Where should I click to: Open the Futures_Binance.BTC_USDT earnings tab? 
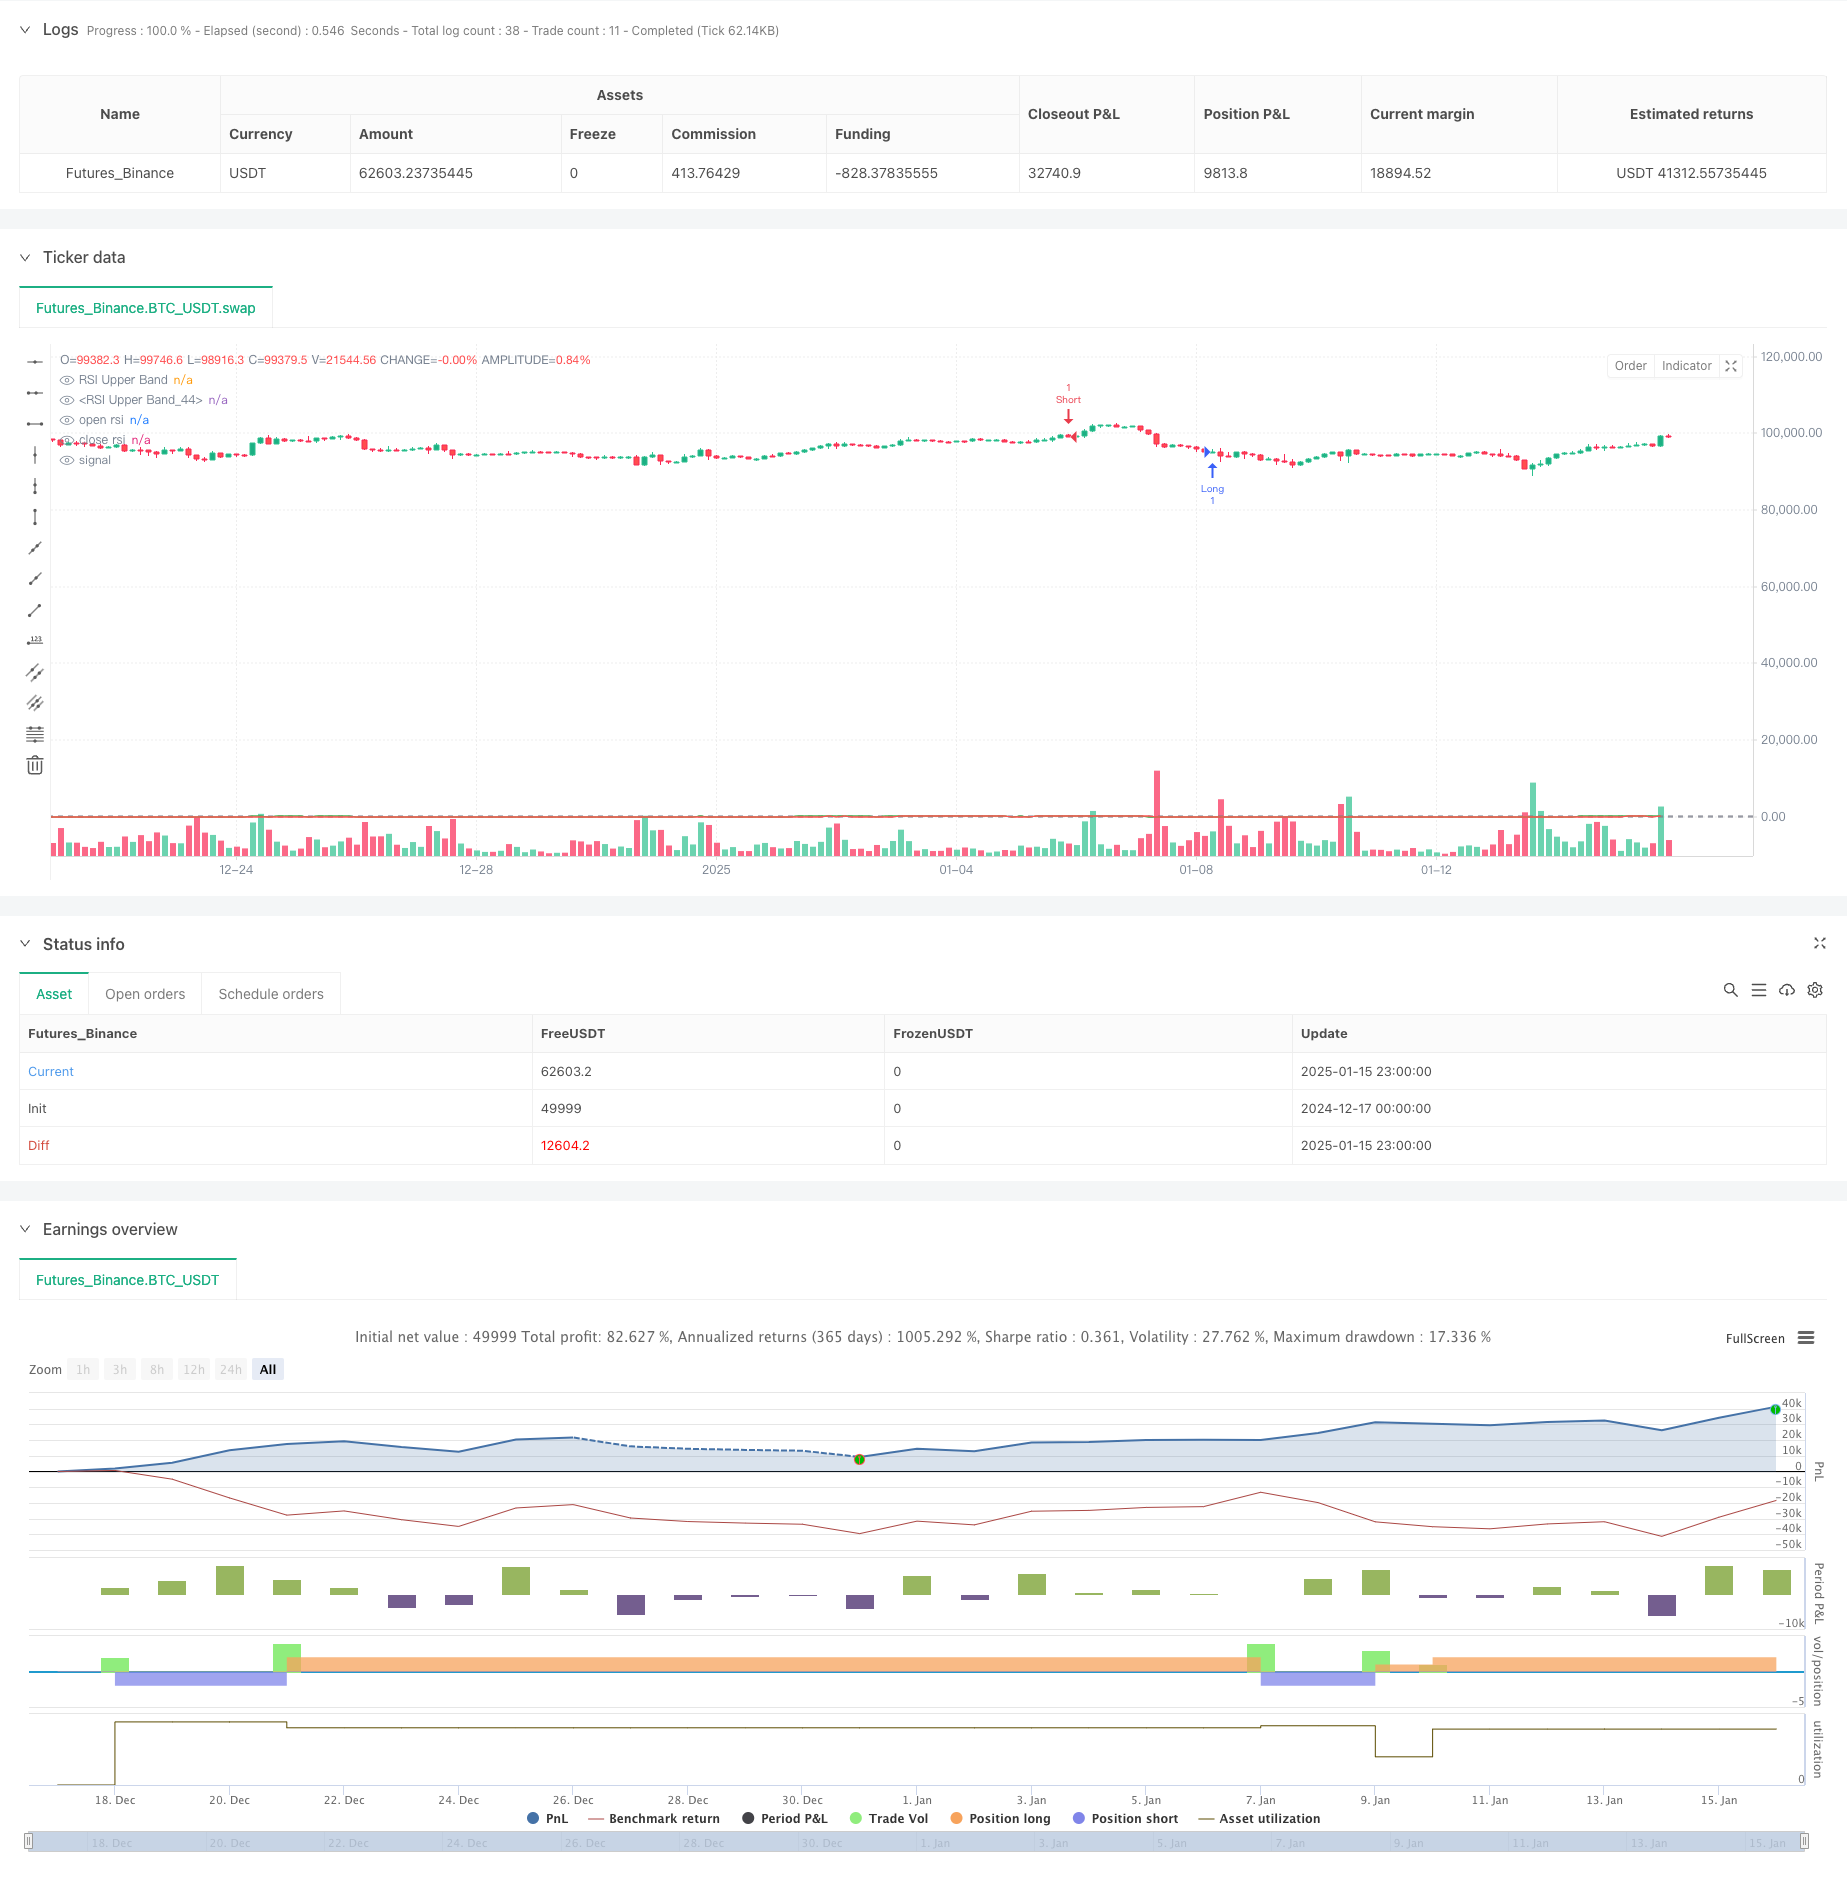(x=127, y=1280)
